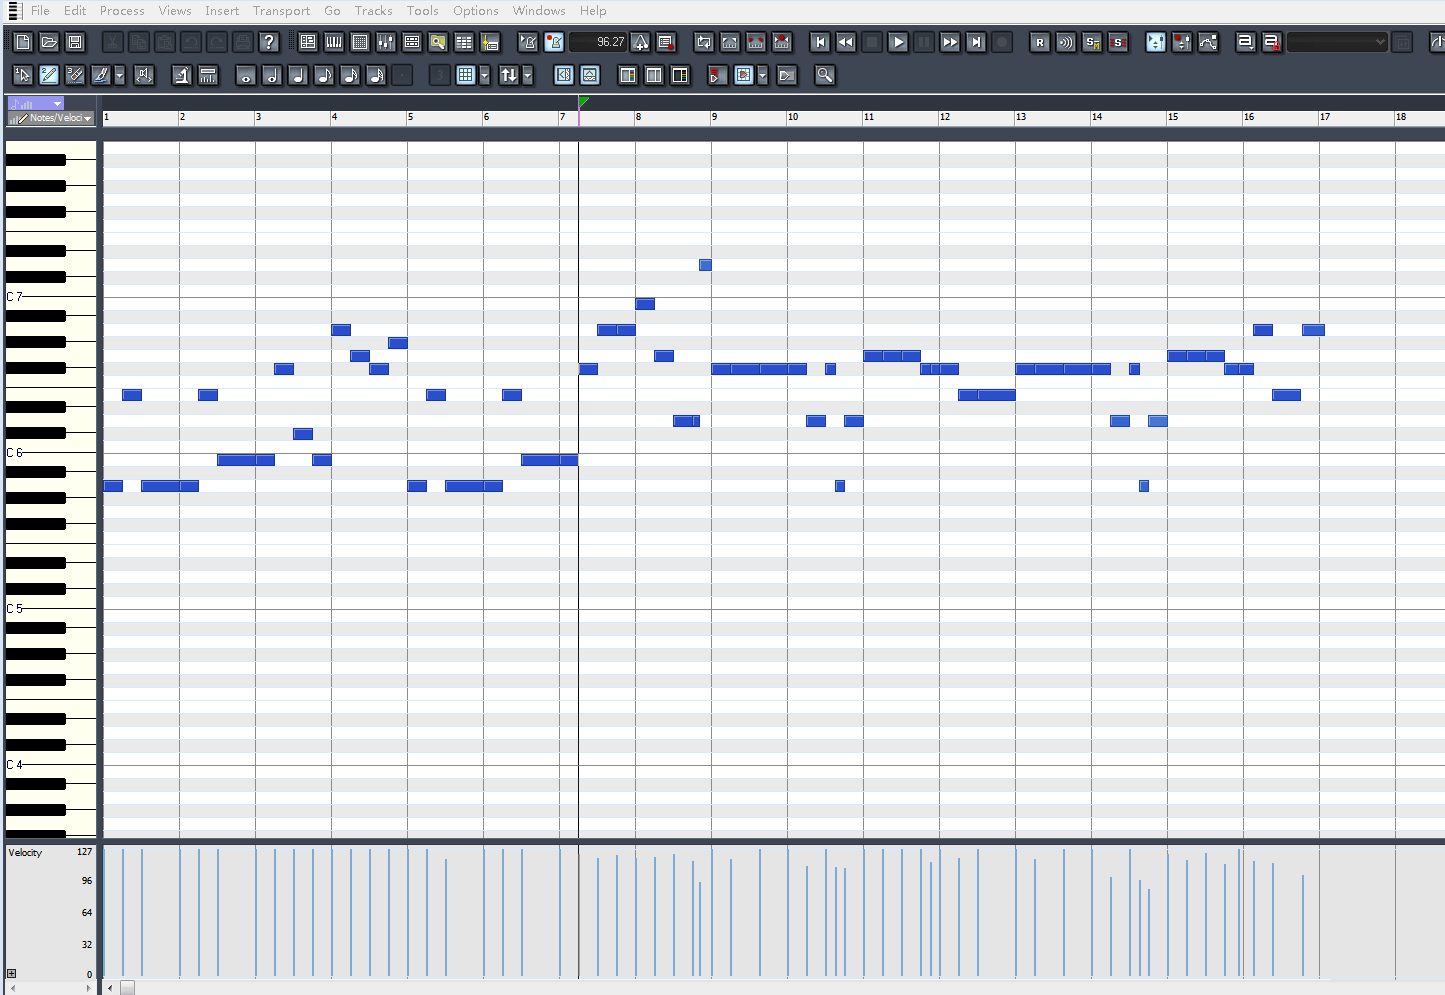Open the Track view icon
Viewport: 1445px width, 995px height.
click(x=308, y=42)
